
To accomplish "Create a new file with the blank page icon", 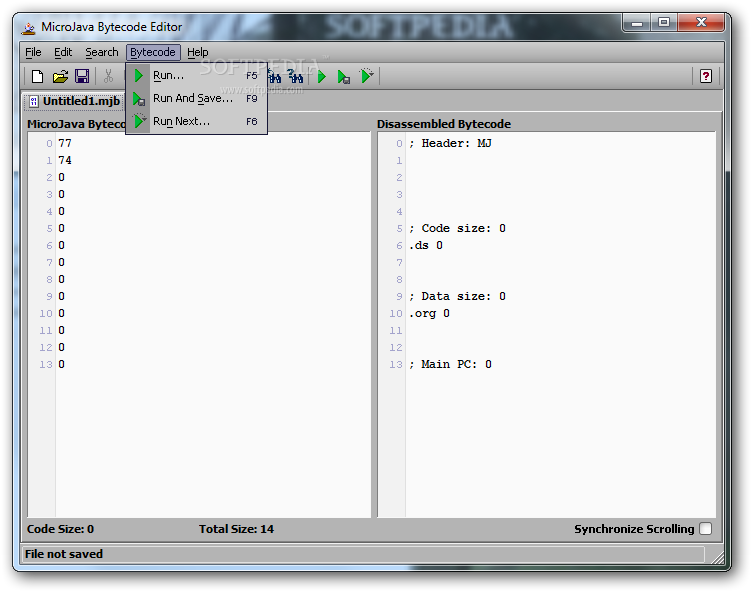I will click(37, 76).
